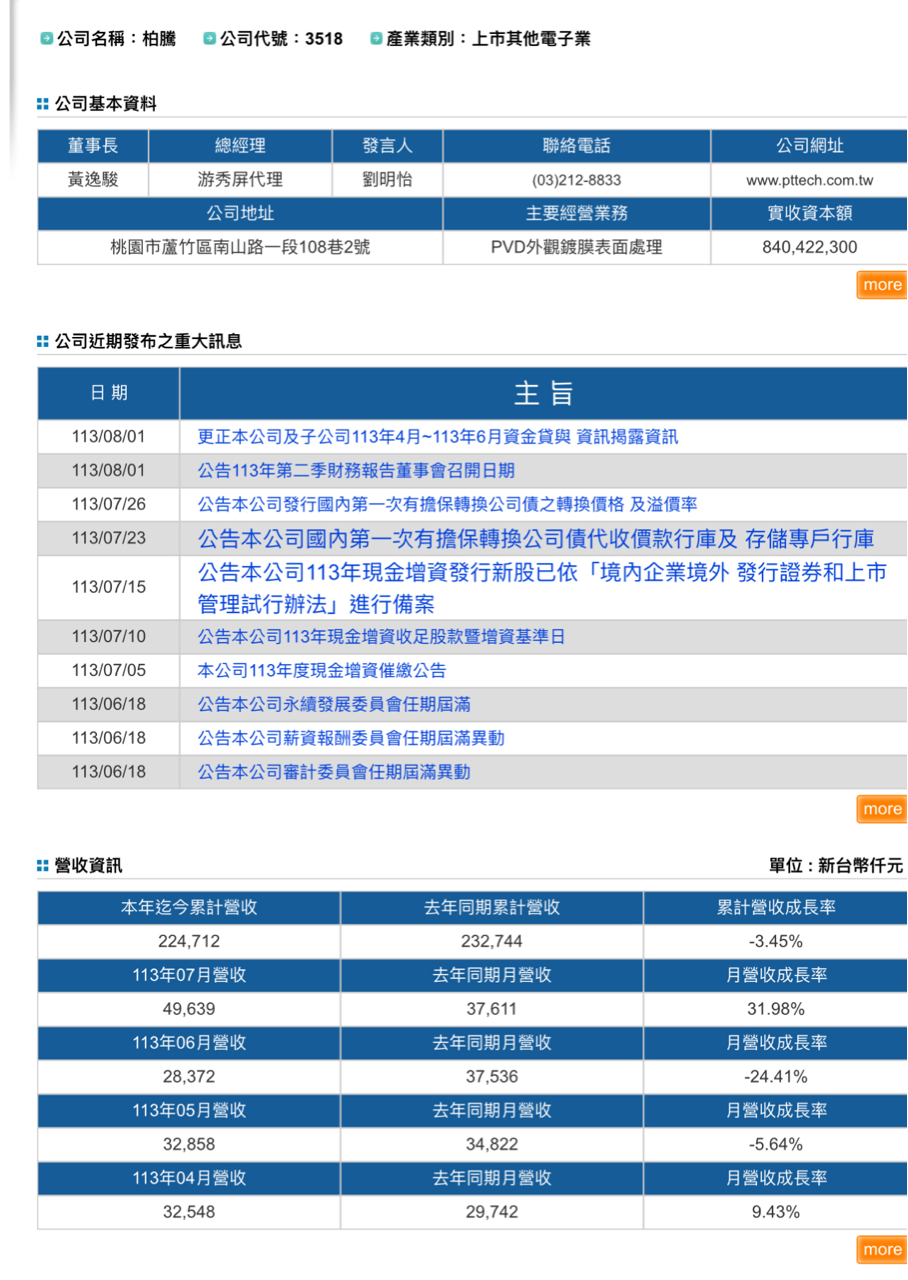908x1280 pixels.
Task: Click the arrow icon beside 產業類別
Action: [376, 39]
